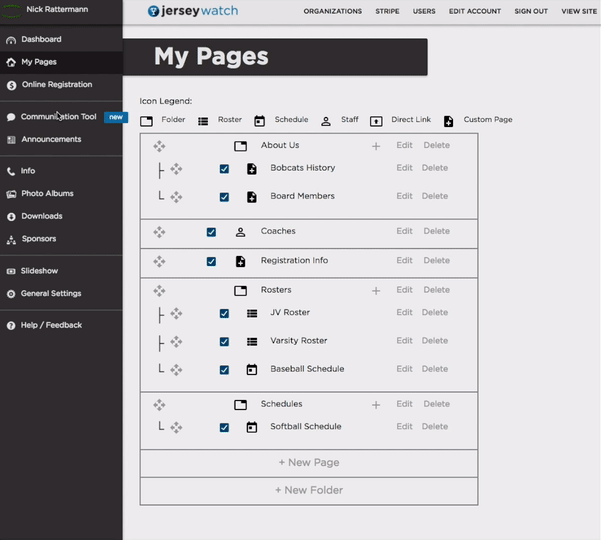601x540 pixels.
Task: Click the Online Registration dollar icon
Action: [x=11, y=85]
